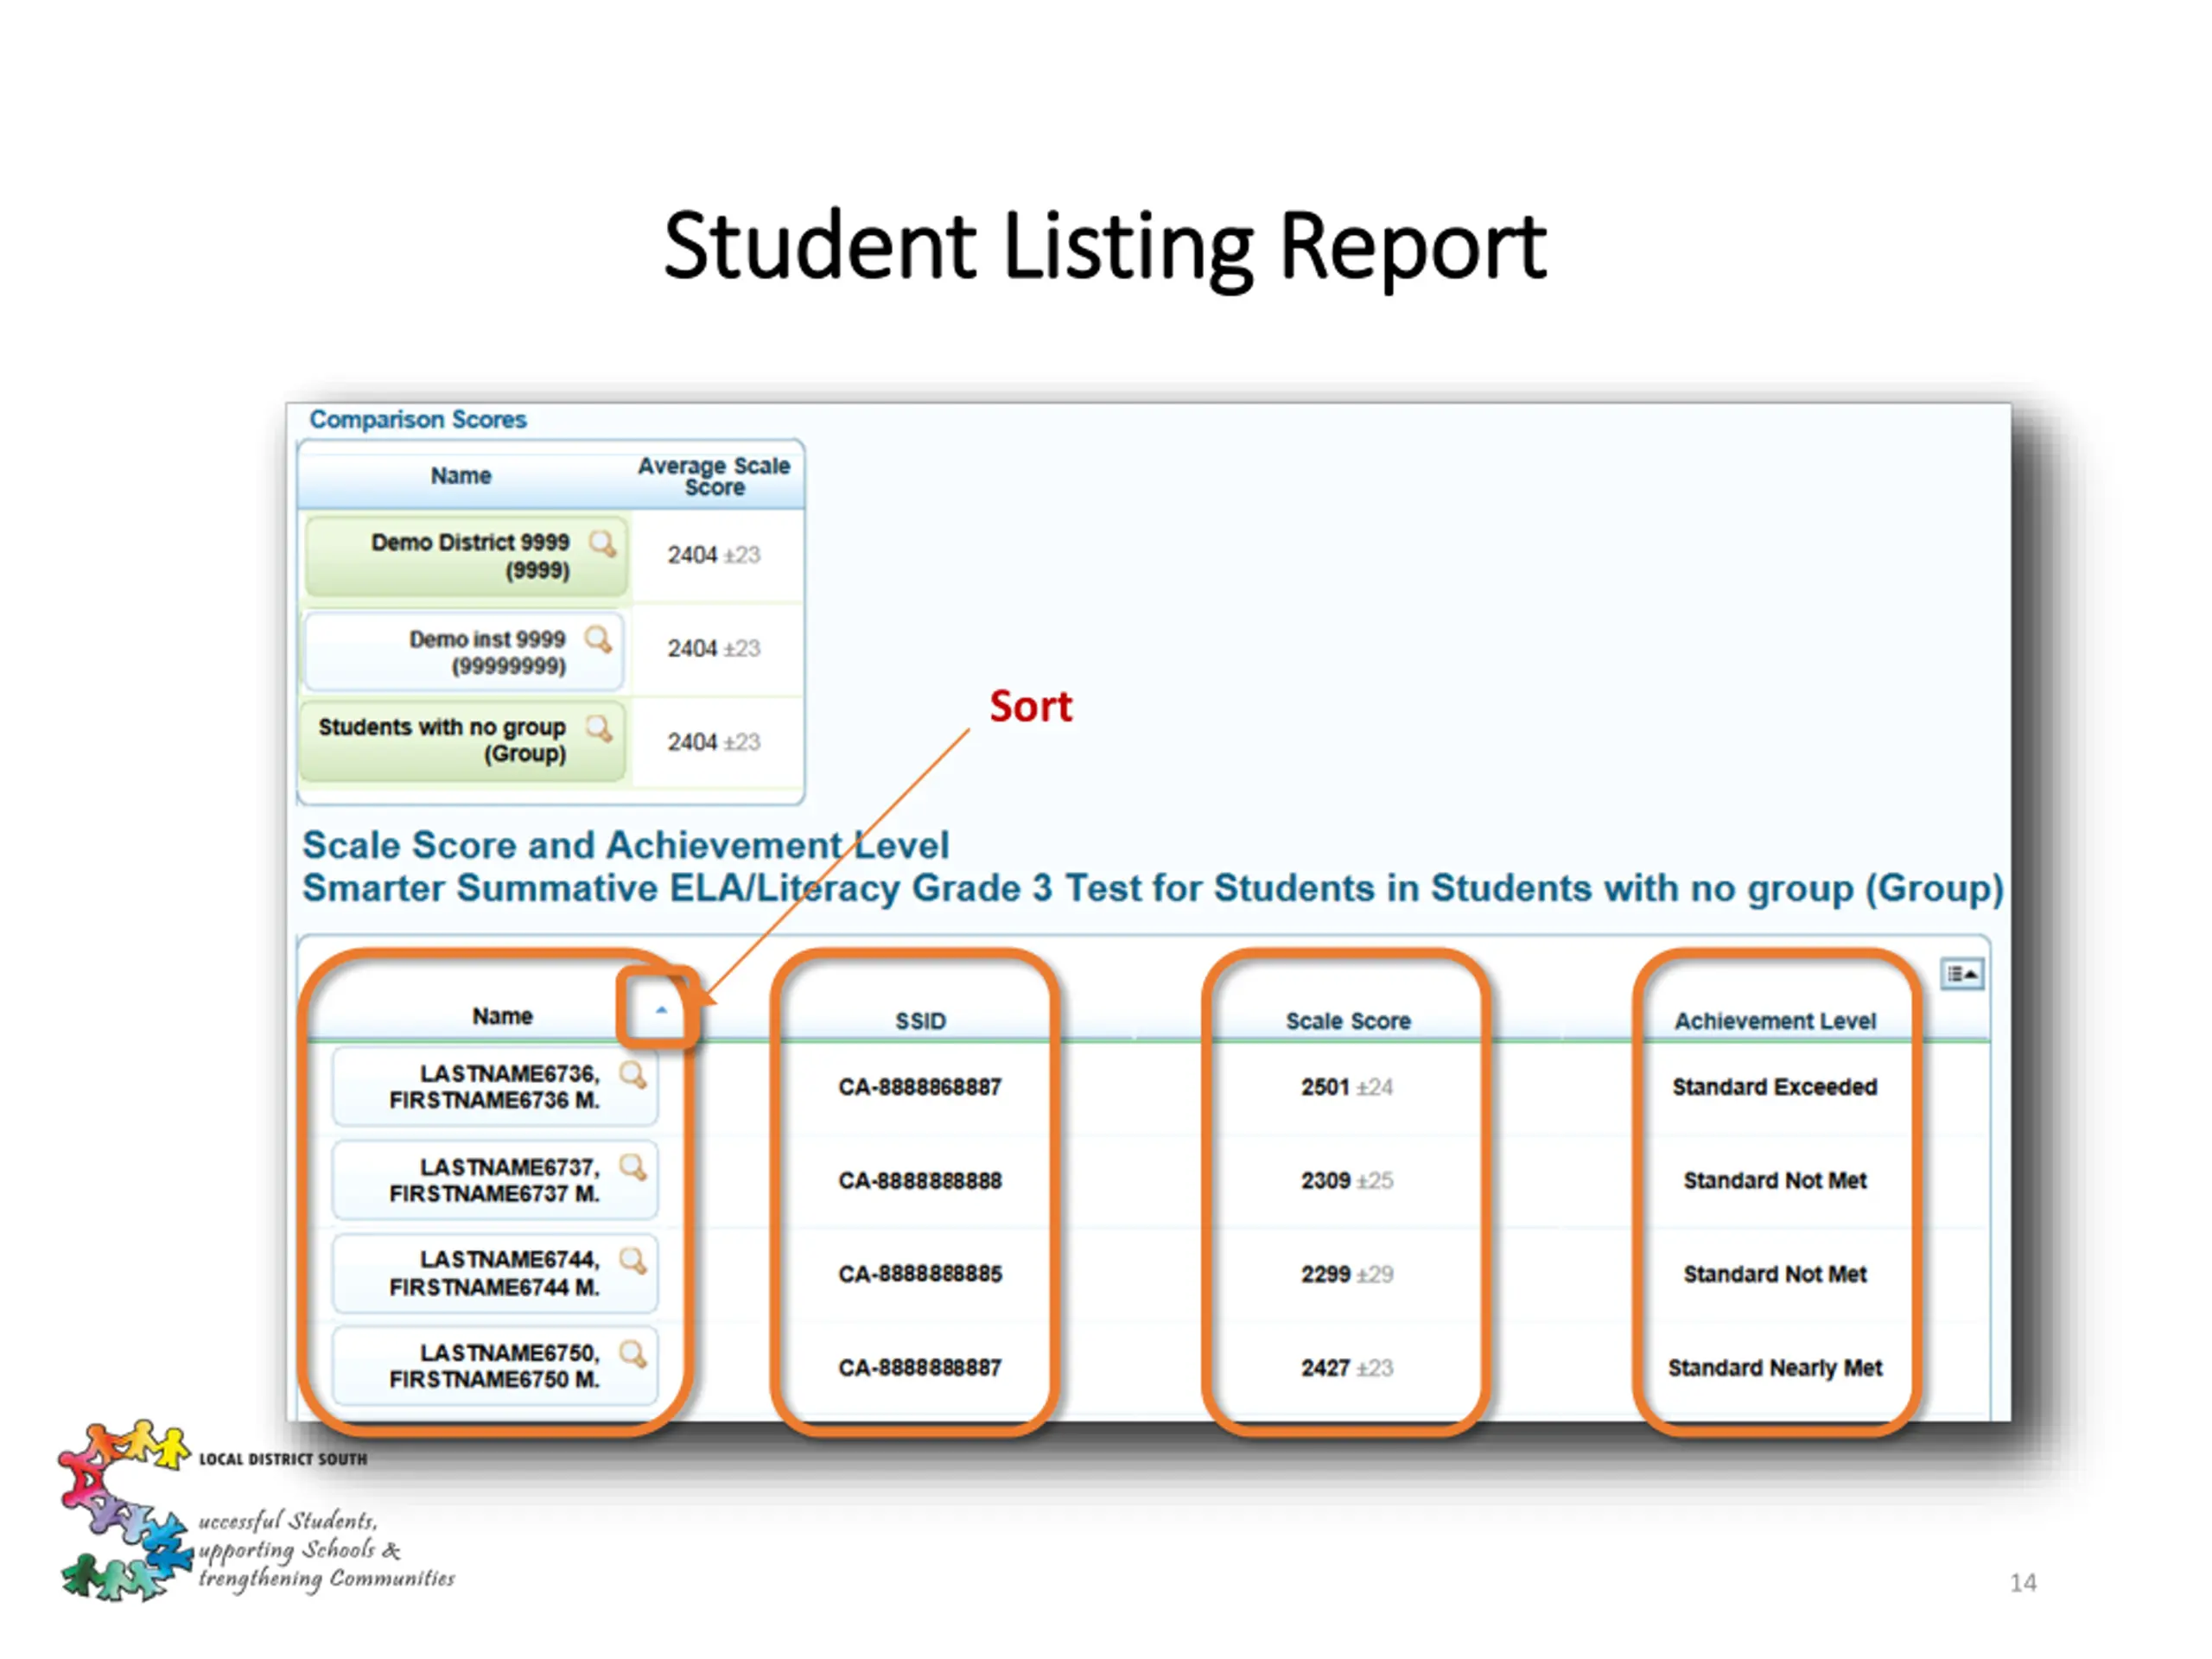
Task: Open magnifier for LASTNAME6736 student
Action: pyautogui.click(x=632, y=1075)
